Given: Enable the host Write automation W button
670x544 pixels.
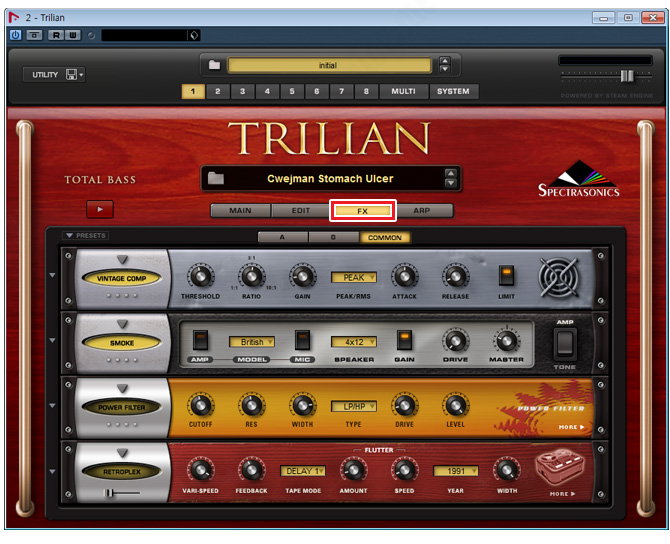Looking at the screenshot, I should coord(73,35).
